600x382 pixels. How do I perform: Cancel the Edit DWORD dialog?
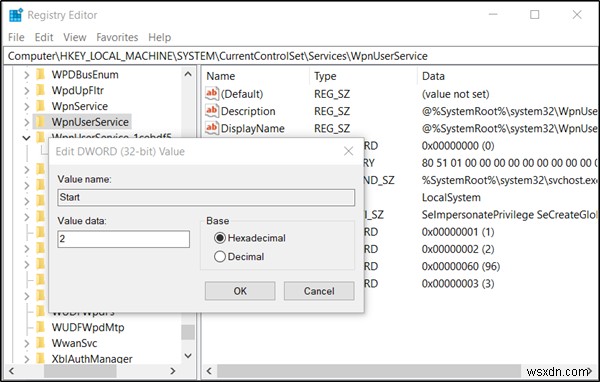coord(319,291)
